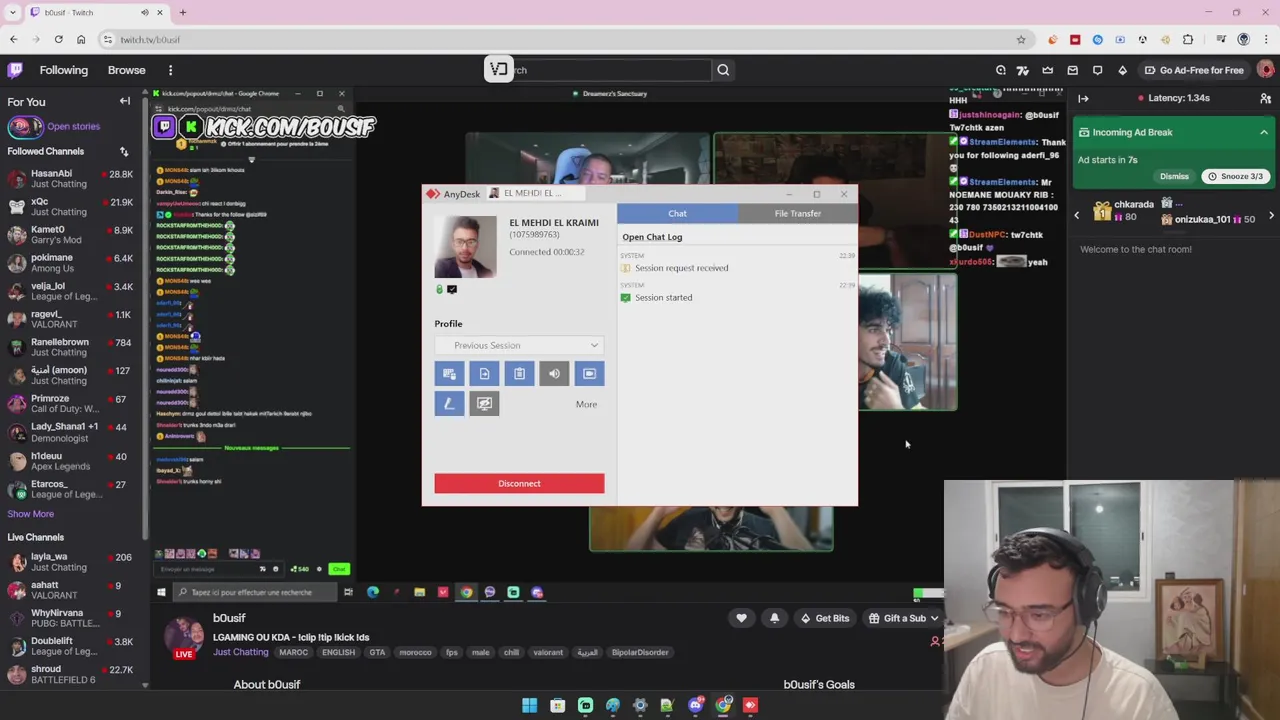The width and height of the screenshot is (1280, 720).
Task: Open Twitch whispers speech bubble icon
Action: [1097, 70]
